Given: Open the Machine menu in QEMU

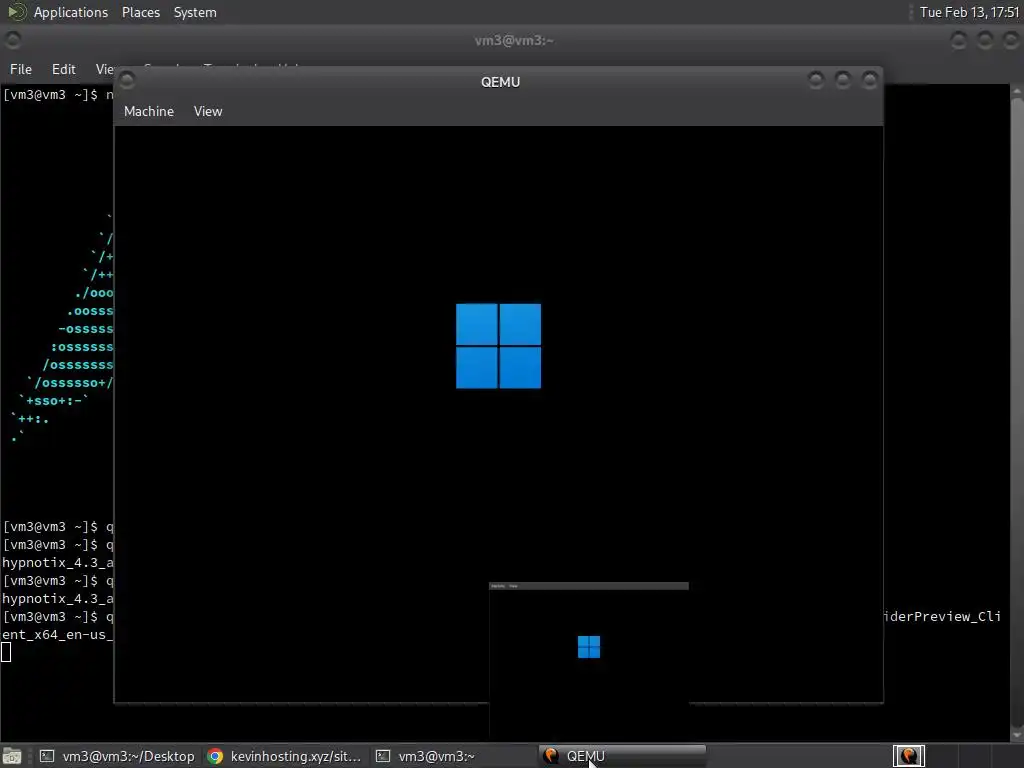Looking at the screenshot, I should (149, 111).
